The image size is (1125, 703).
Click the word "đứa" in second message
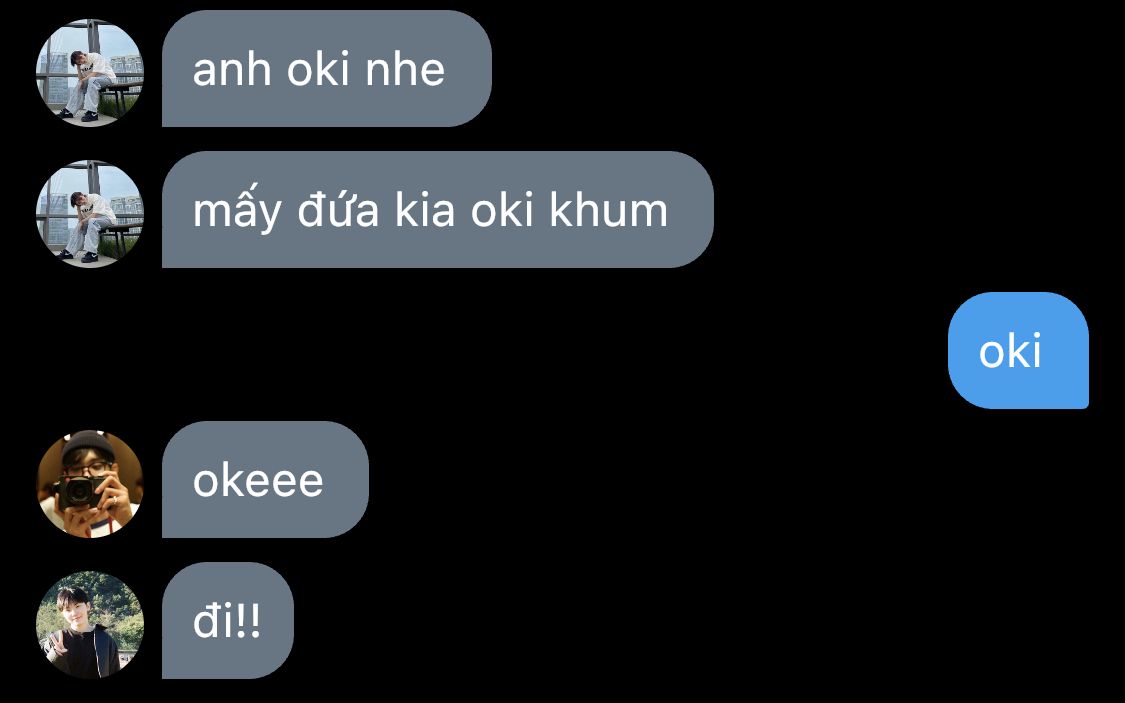(x=338, y=209)
